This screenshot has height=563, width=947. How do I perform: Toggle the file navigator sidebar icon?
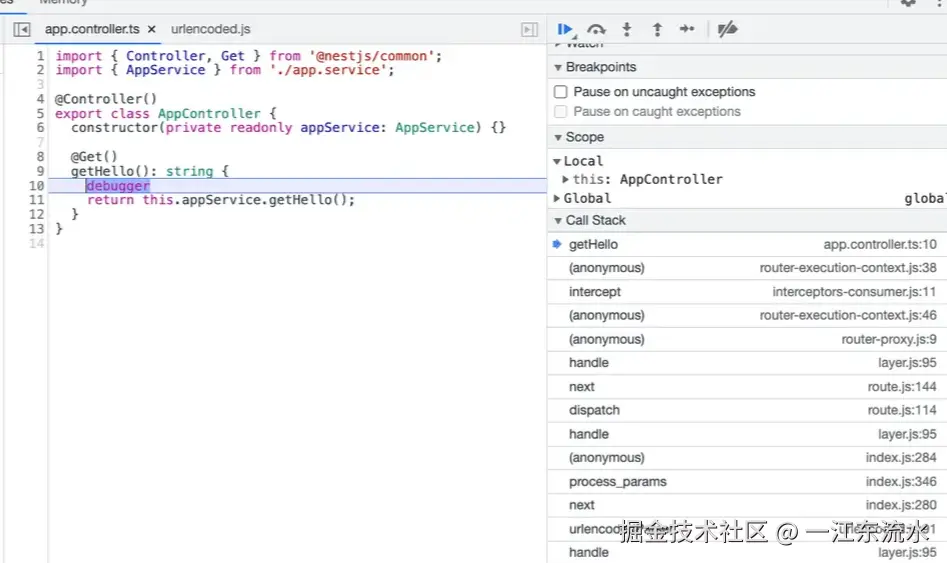click(22, 29)
